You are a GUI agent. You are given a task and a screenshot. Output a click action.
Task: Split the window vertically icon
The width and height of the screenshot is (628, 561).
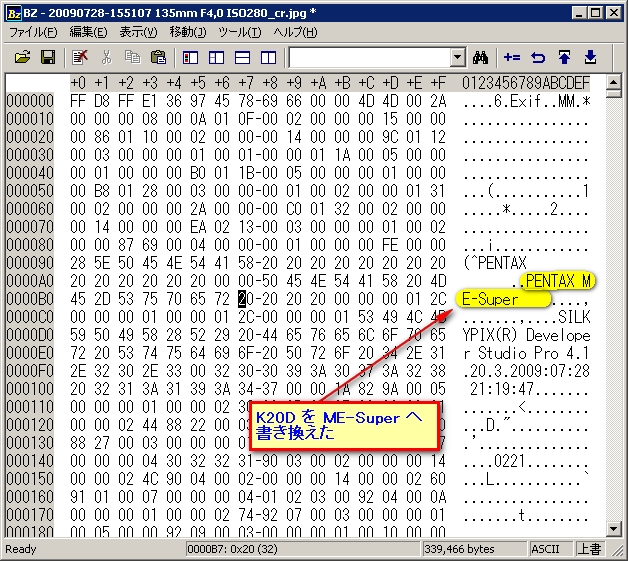click(x=268, y=58)
